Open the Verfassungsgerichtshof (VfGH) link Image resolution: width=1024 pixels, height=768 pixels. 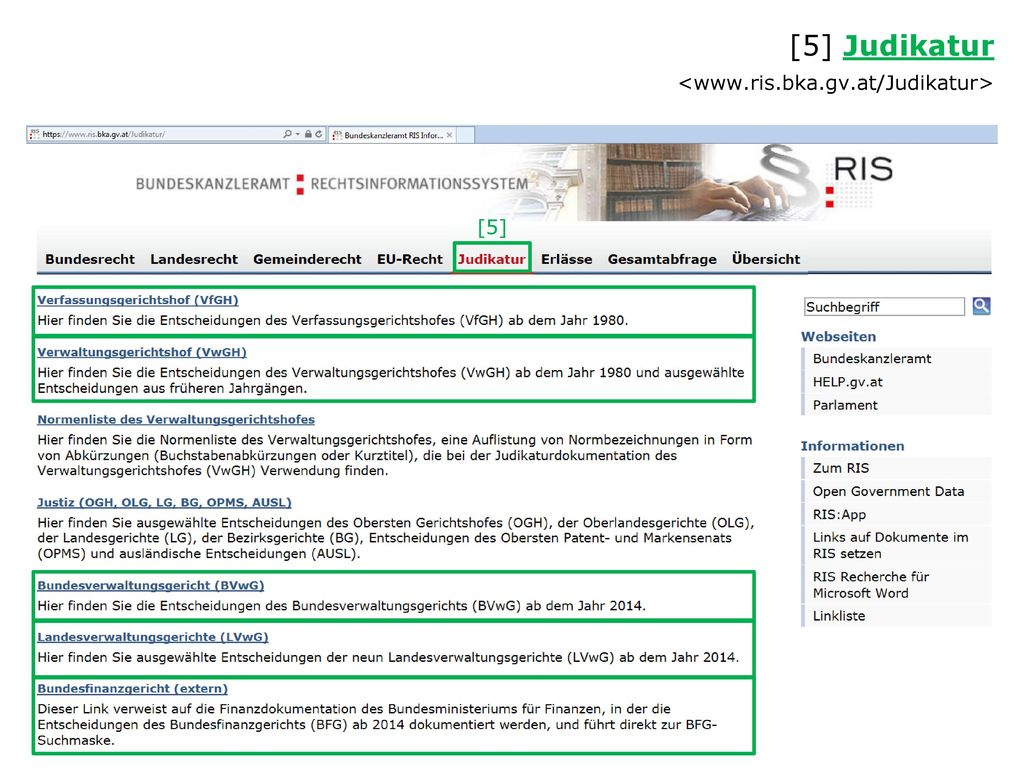[x=138, y=300]
